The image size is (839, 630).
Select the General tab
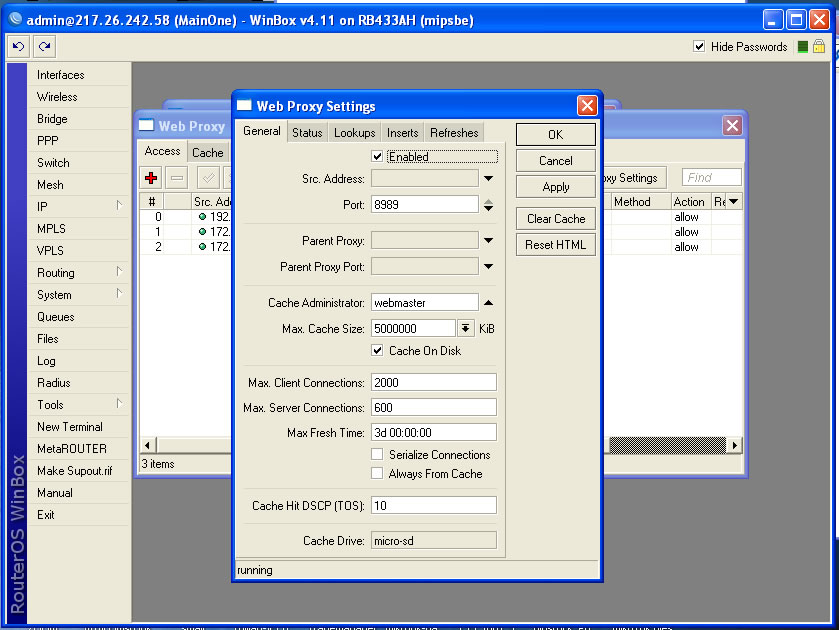[262, 131]
